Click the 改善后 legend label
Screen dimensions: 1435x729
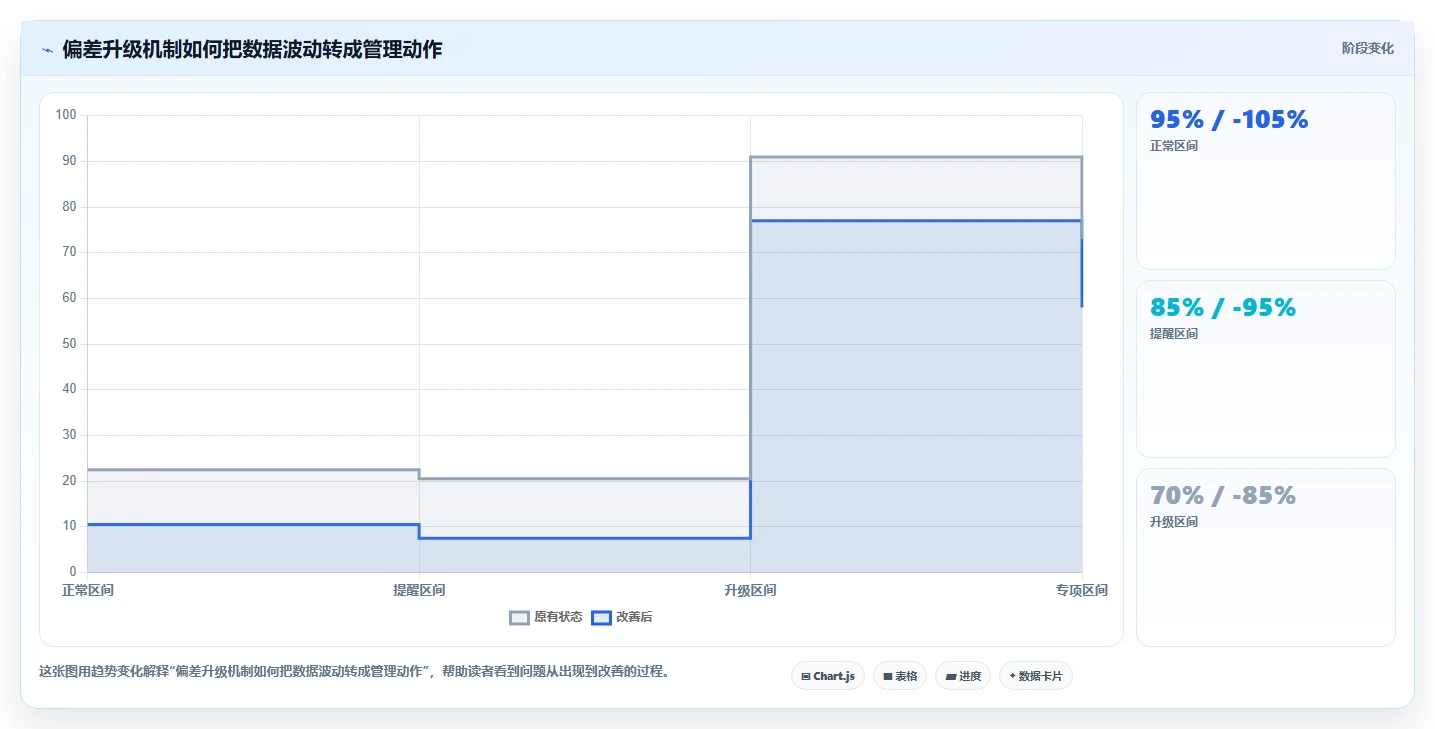click(x=634, y=618)
